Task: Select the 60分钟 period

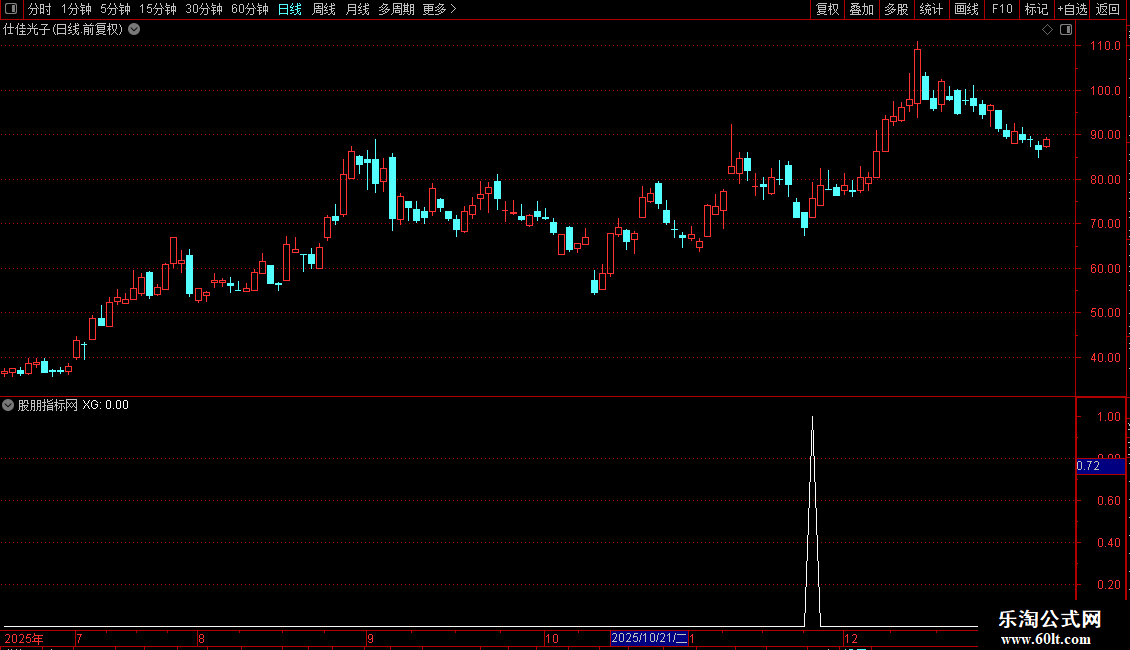Action: pyautogui.click(x=249, y=9)
